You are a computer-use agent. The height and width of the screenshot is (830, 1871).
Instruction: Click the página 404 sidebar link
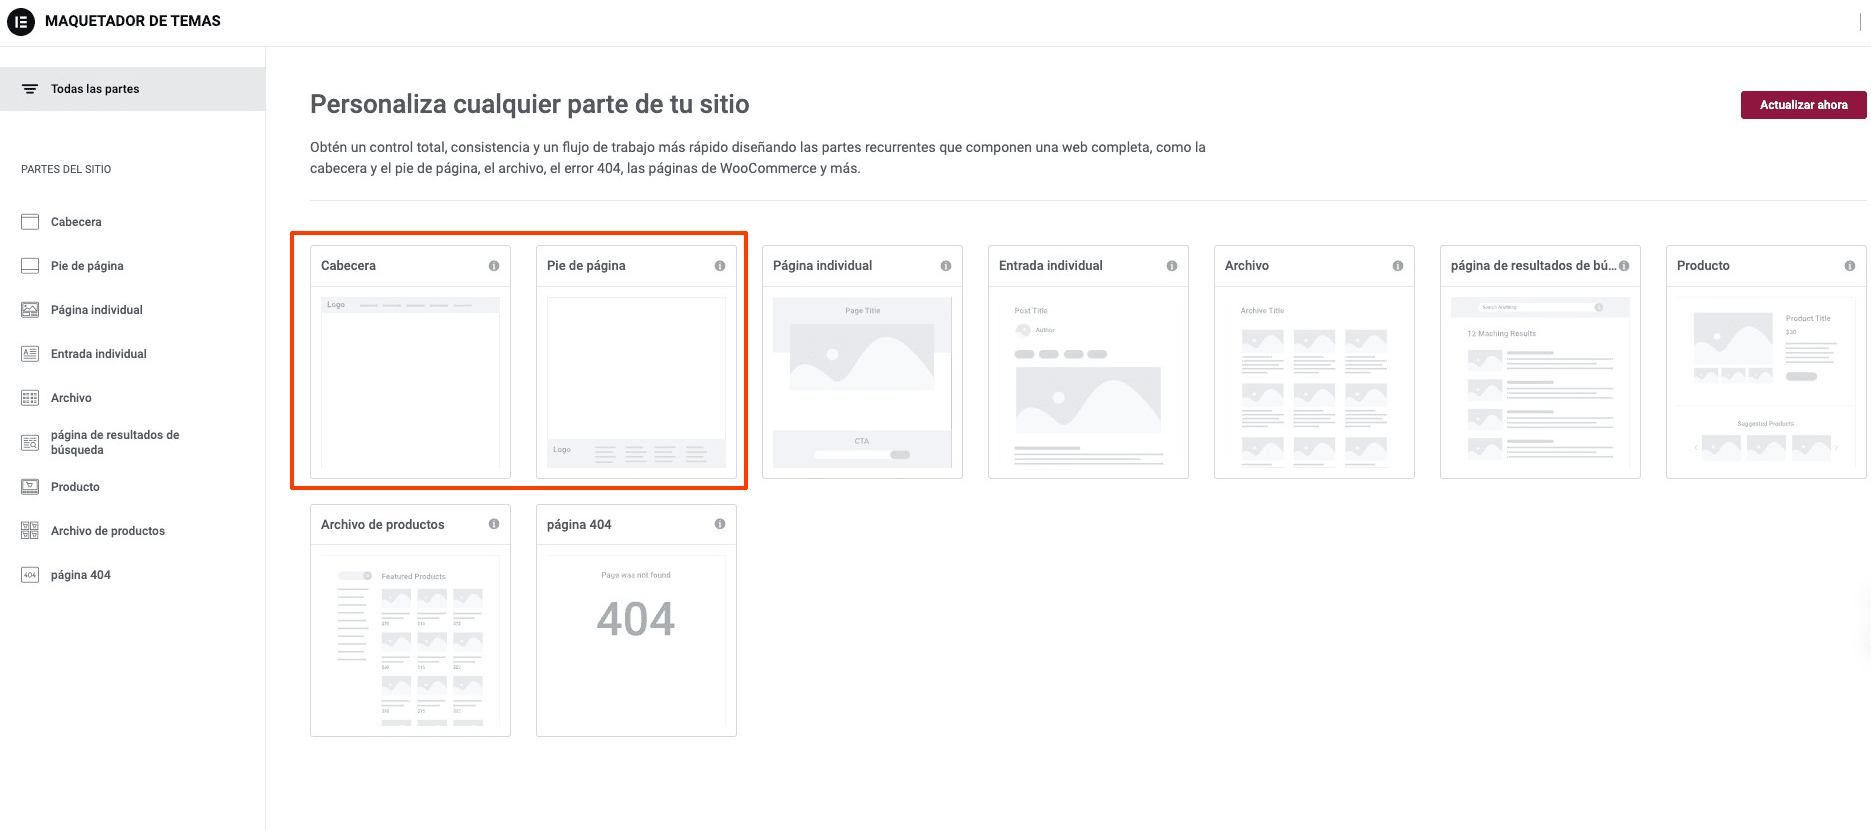click(81, 575)
